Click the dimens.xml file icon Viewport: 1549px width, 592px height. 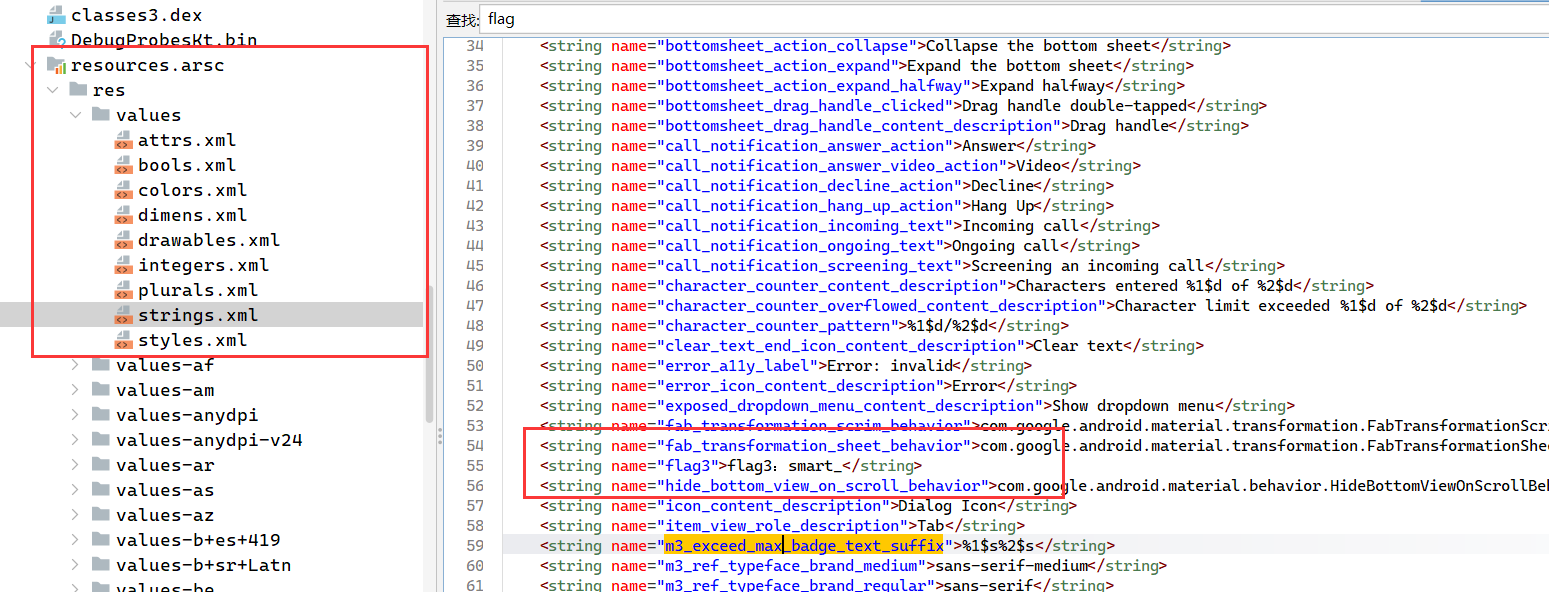(x=123, y=215)
